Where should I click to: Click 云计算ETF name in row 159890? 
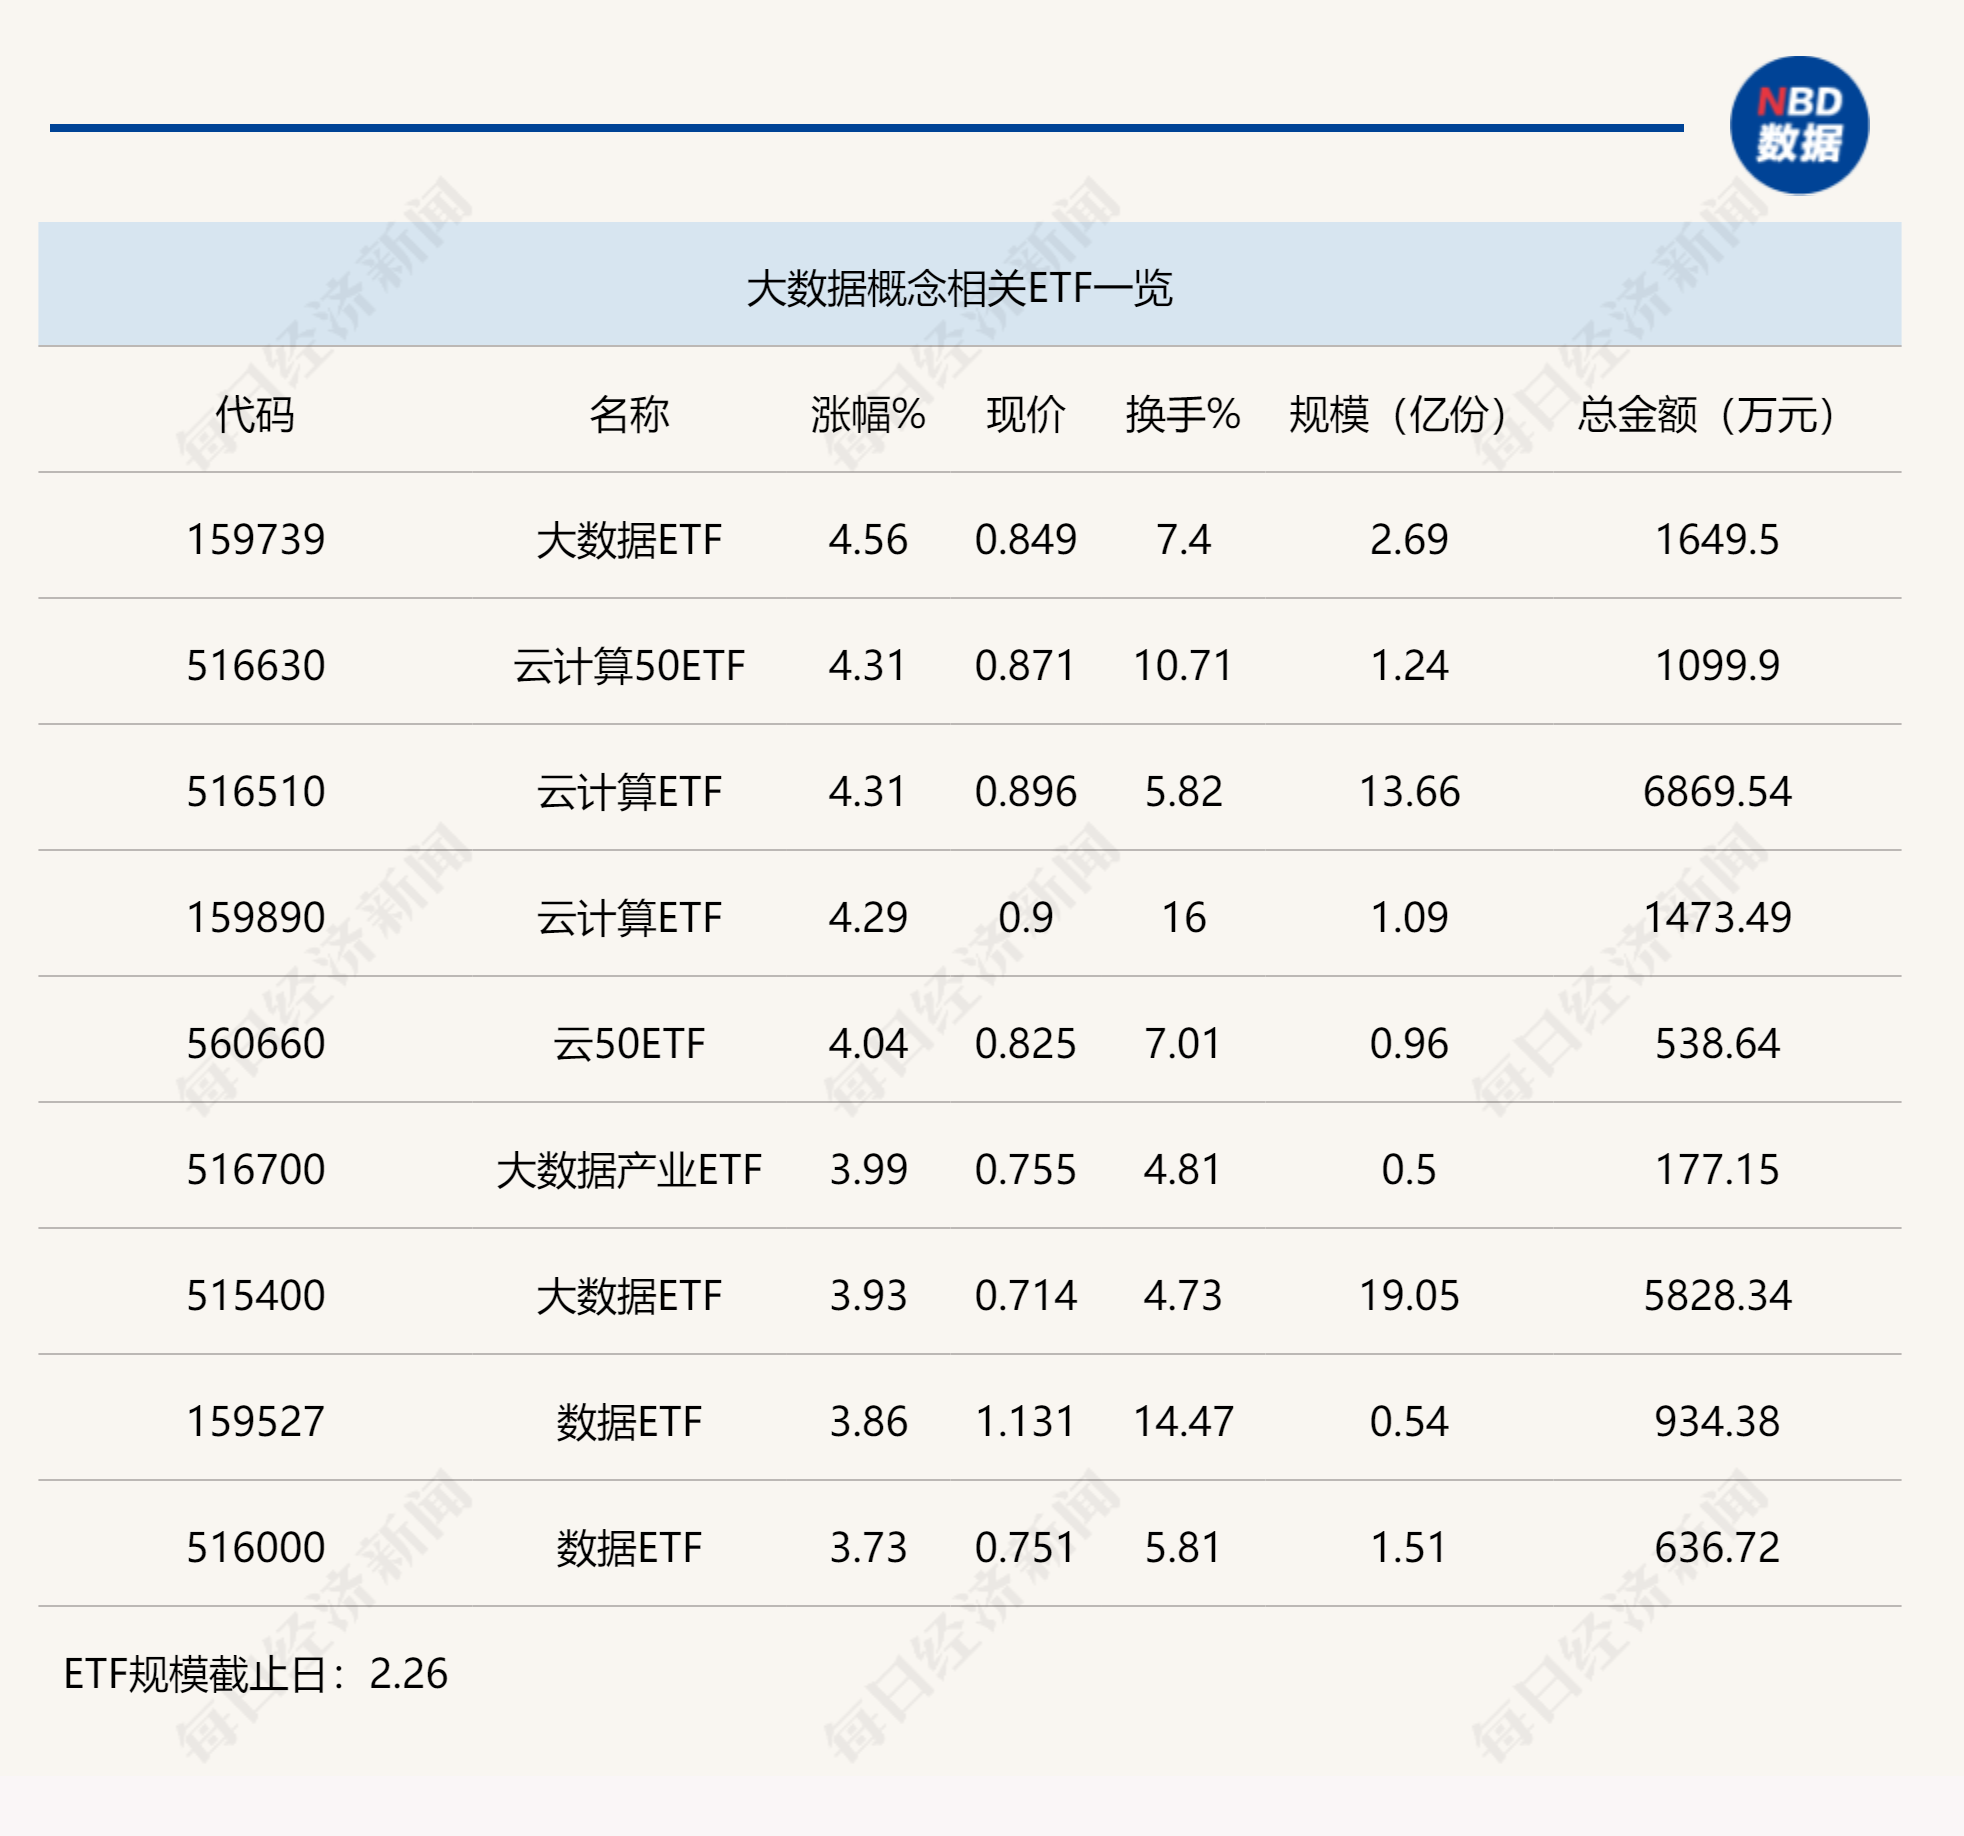tap(629, 918)
